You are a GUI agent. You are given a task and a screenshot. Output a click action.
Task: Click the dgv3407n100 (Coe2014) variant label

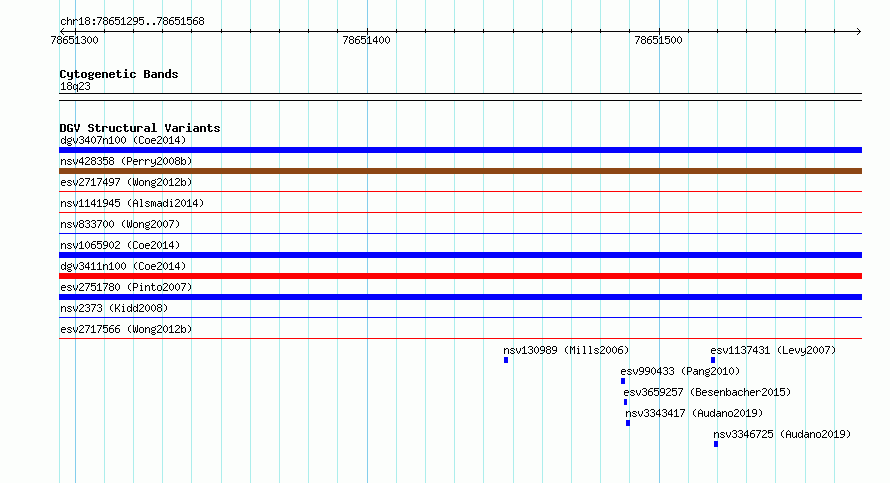click(x=123, y=140)
